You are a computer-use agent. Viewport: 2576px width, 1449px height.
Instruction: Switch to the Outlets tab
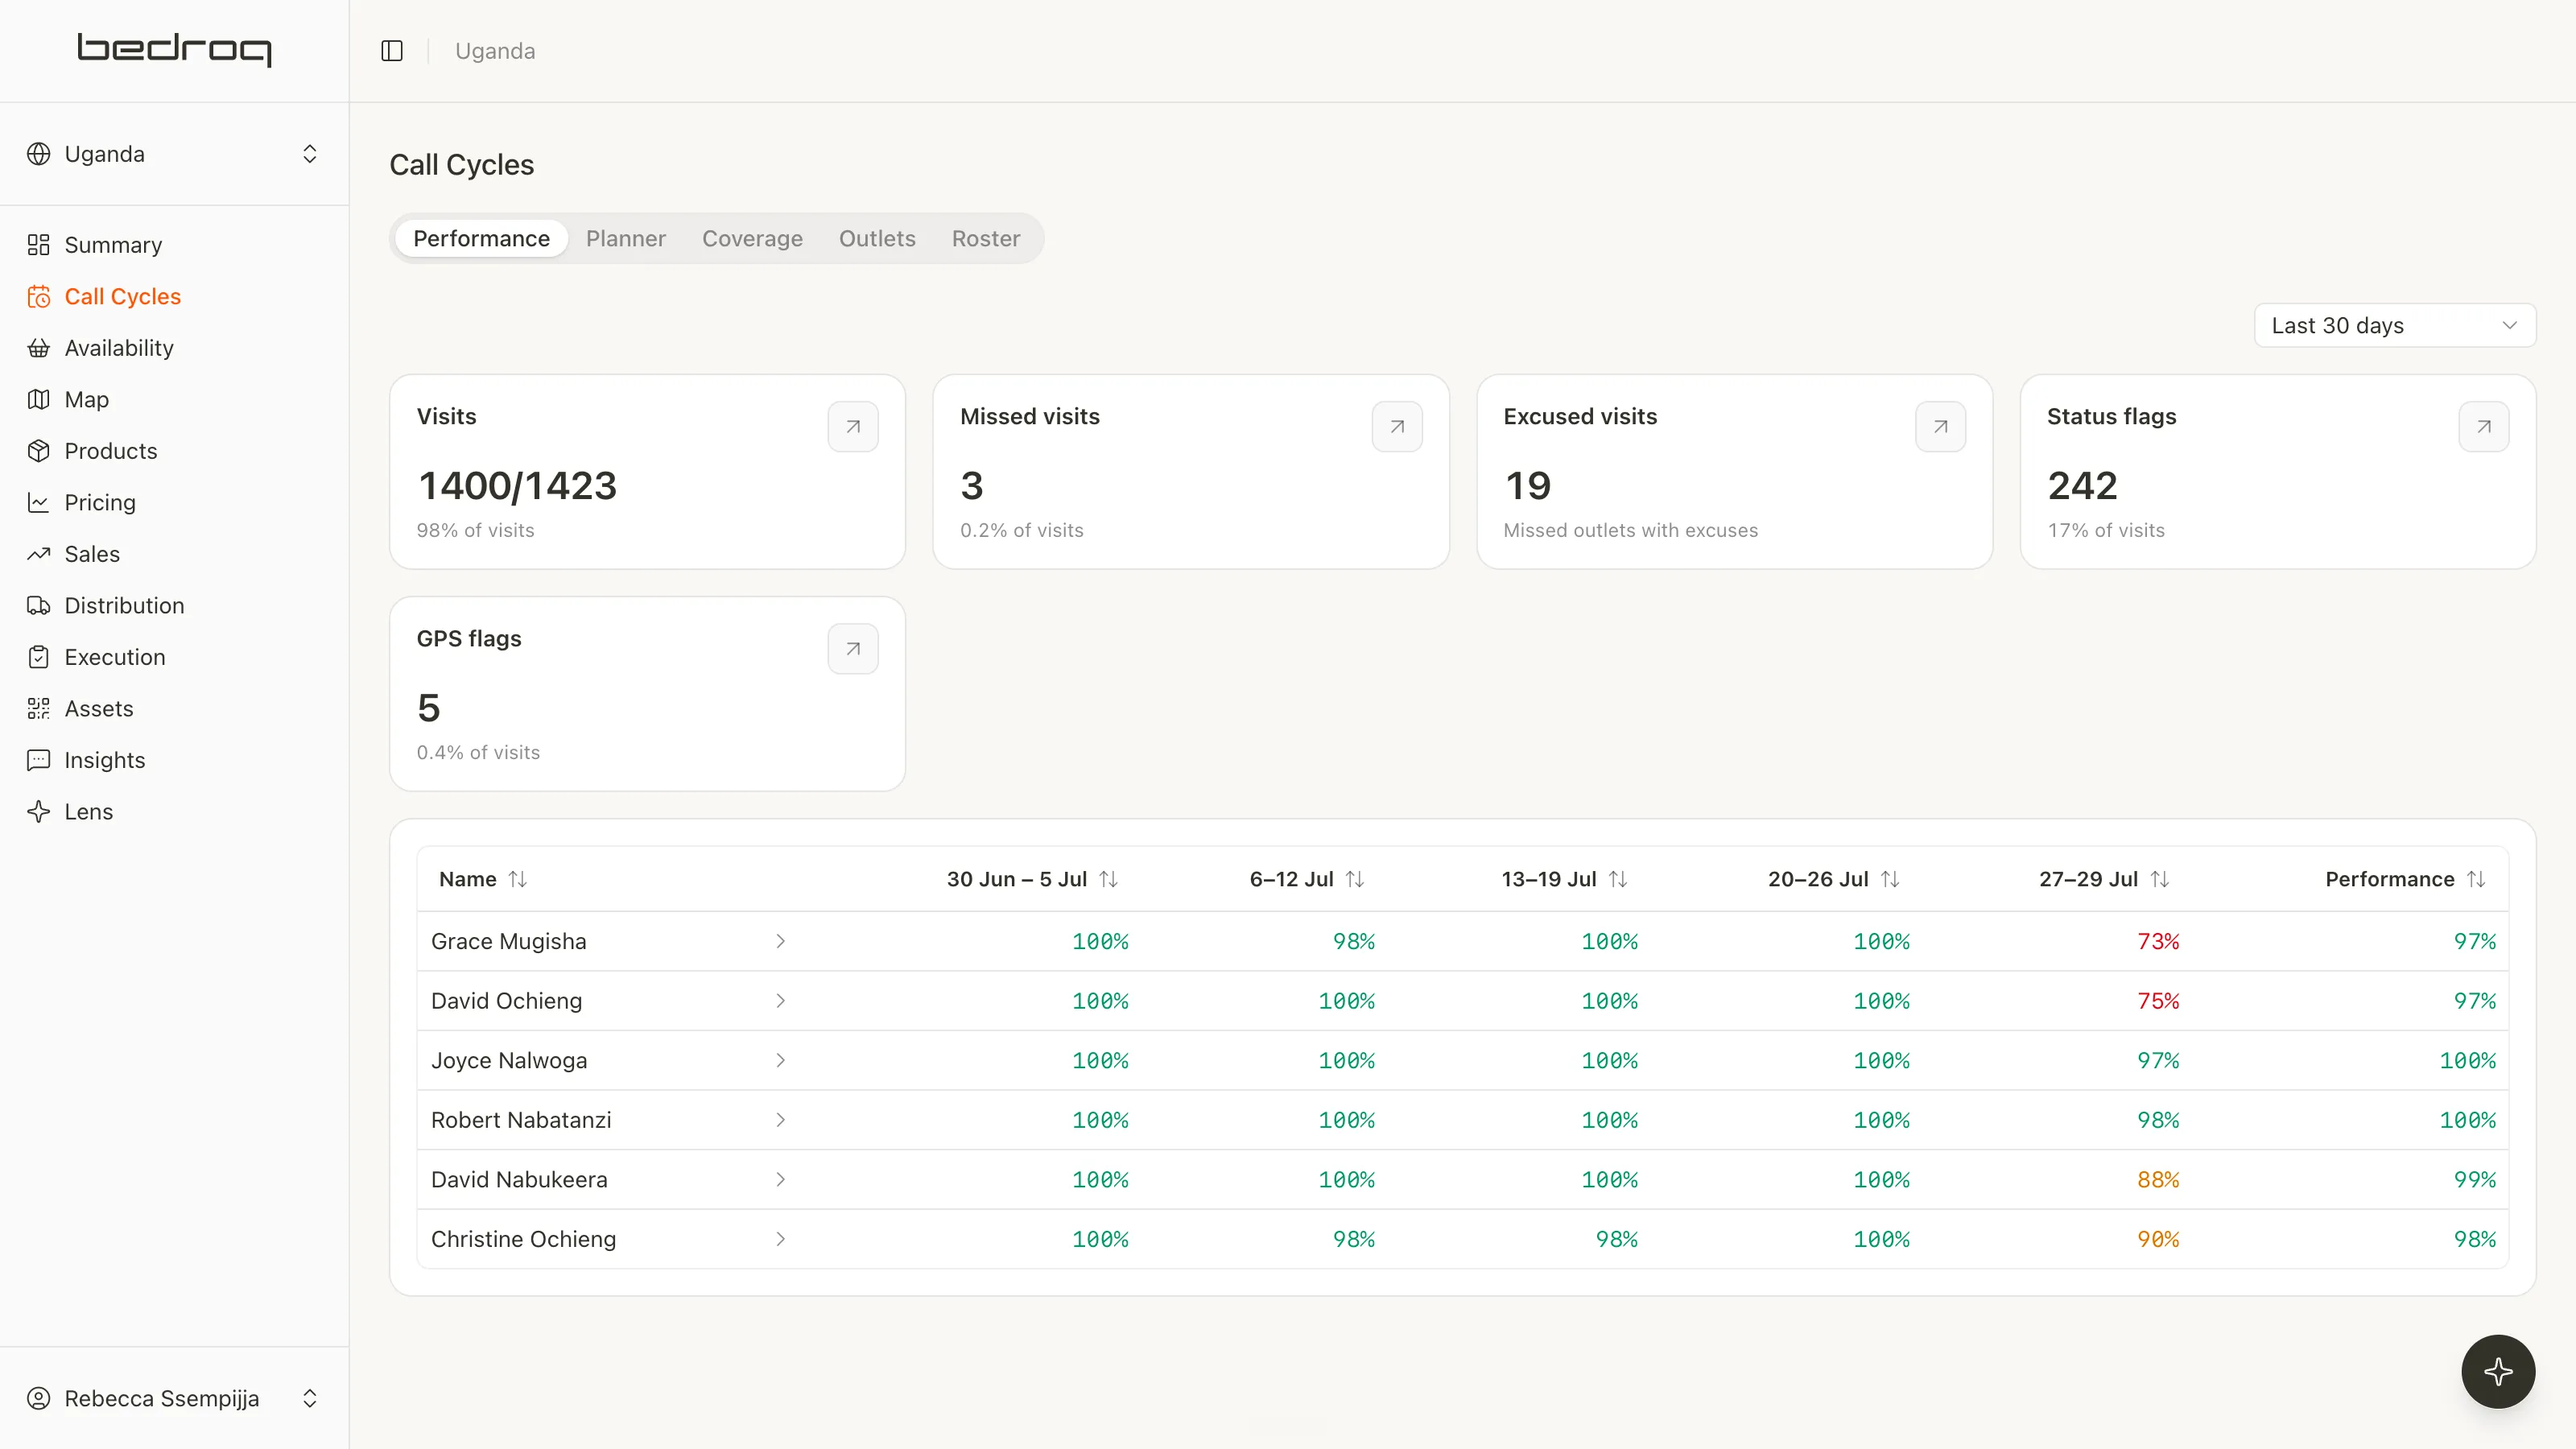[x=877, y=239]
